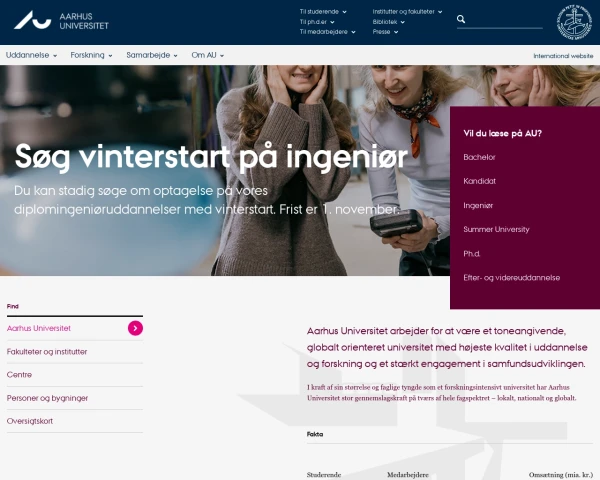The image size is (600, 480).
Task: Click the Studerende label
Action: [324, 475]
